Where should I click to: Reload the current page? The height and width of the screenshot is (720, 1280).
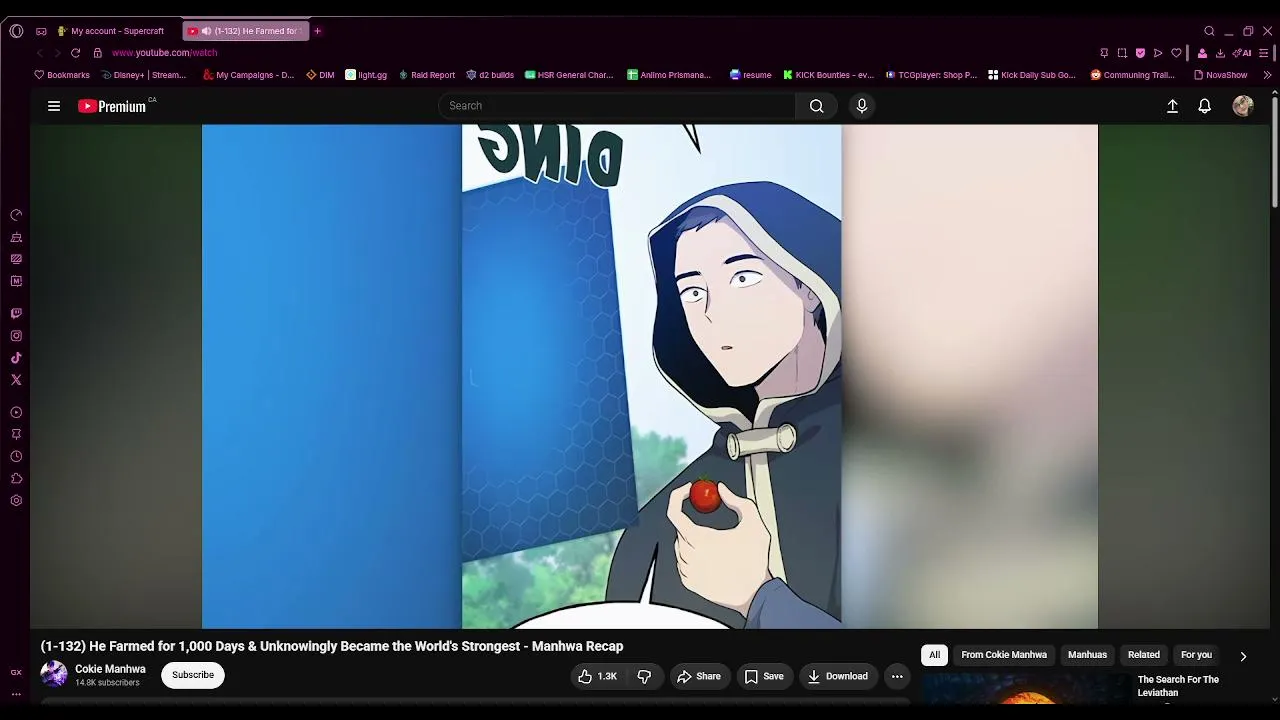pyautogui.click(x=75, y=53)
